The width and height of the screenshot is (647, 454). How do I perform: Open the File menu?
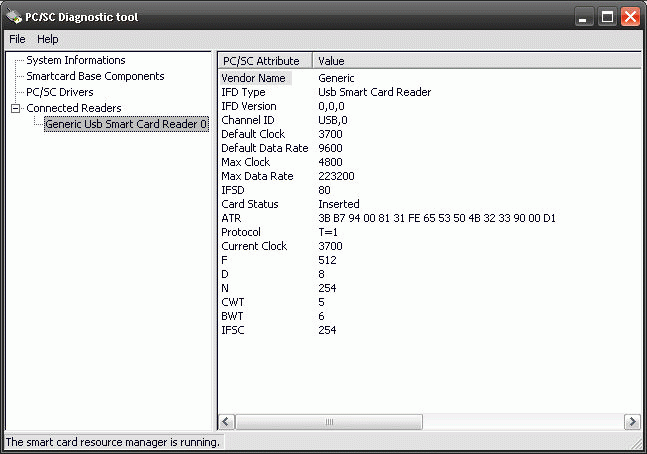[17, 39]
